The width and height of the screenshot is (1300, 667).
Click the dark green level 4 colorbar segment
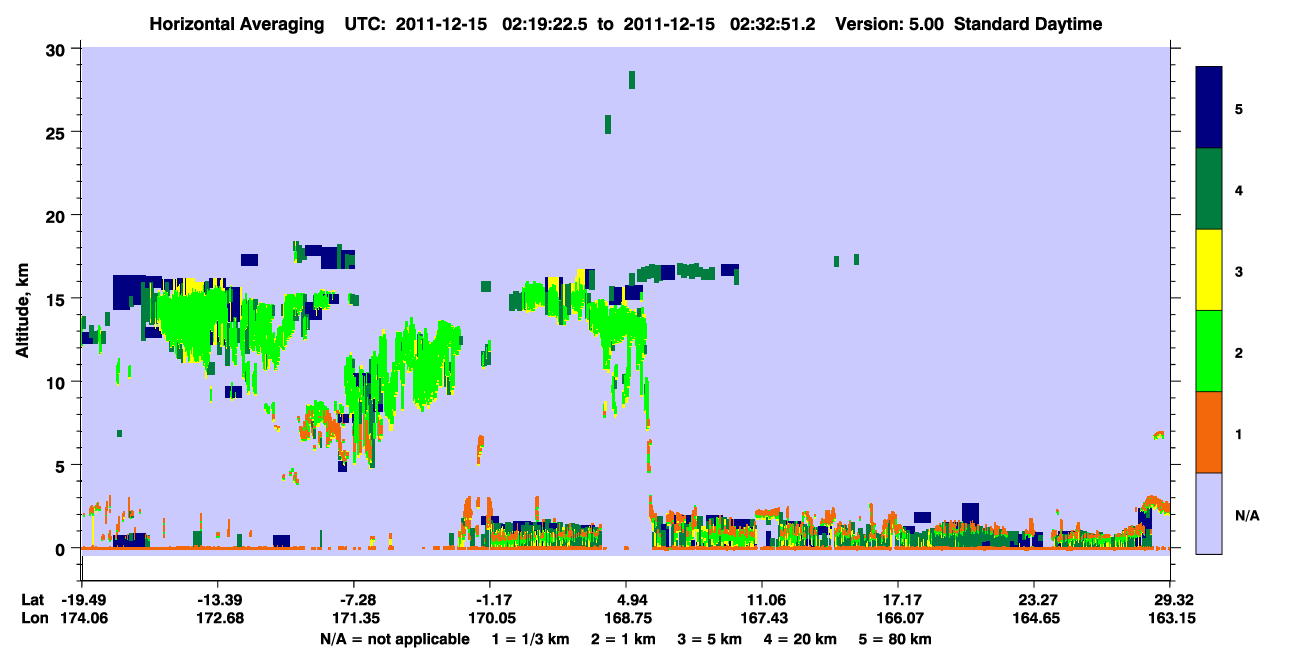[x=1209, y=189]
